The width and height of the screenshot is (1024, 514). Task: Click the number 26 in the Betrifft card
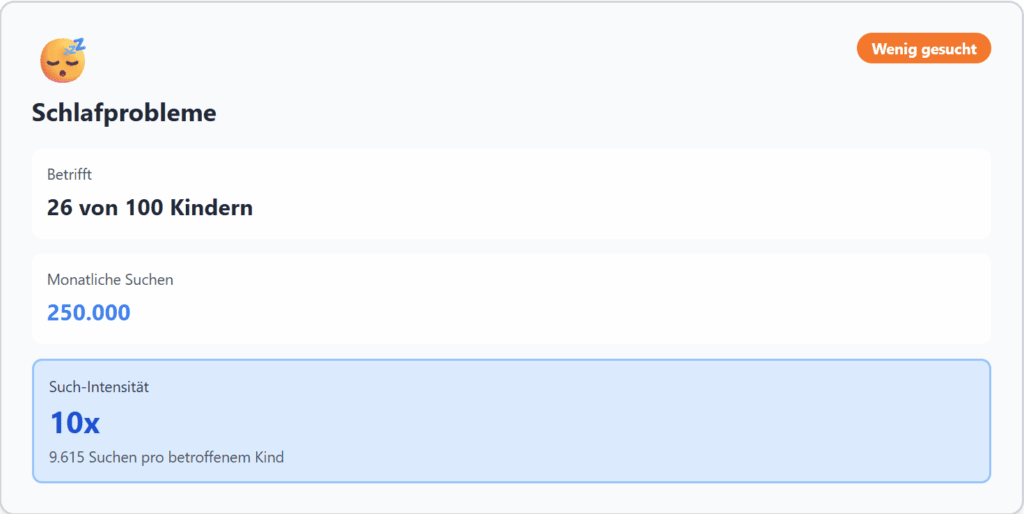coord(60,208)
